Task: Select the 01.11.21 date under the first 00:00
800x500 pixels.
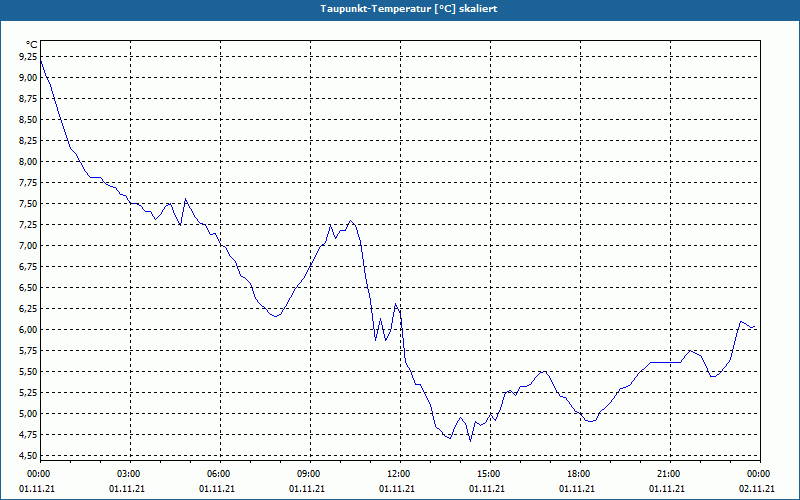Action: pyautogui.click(x=37, y=489)
